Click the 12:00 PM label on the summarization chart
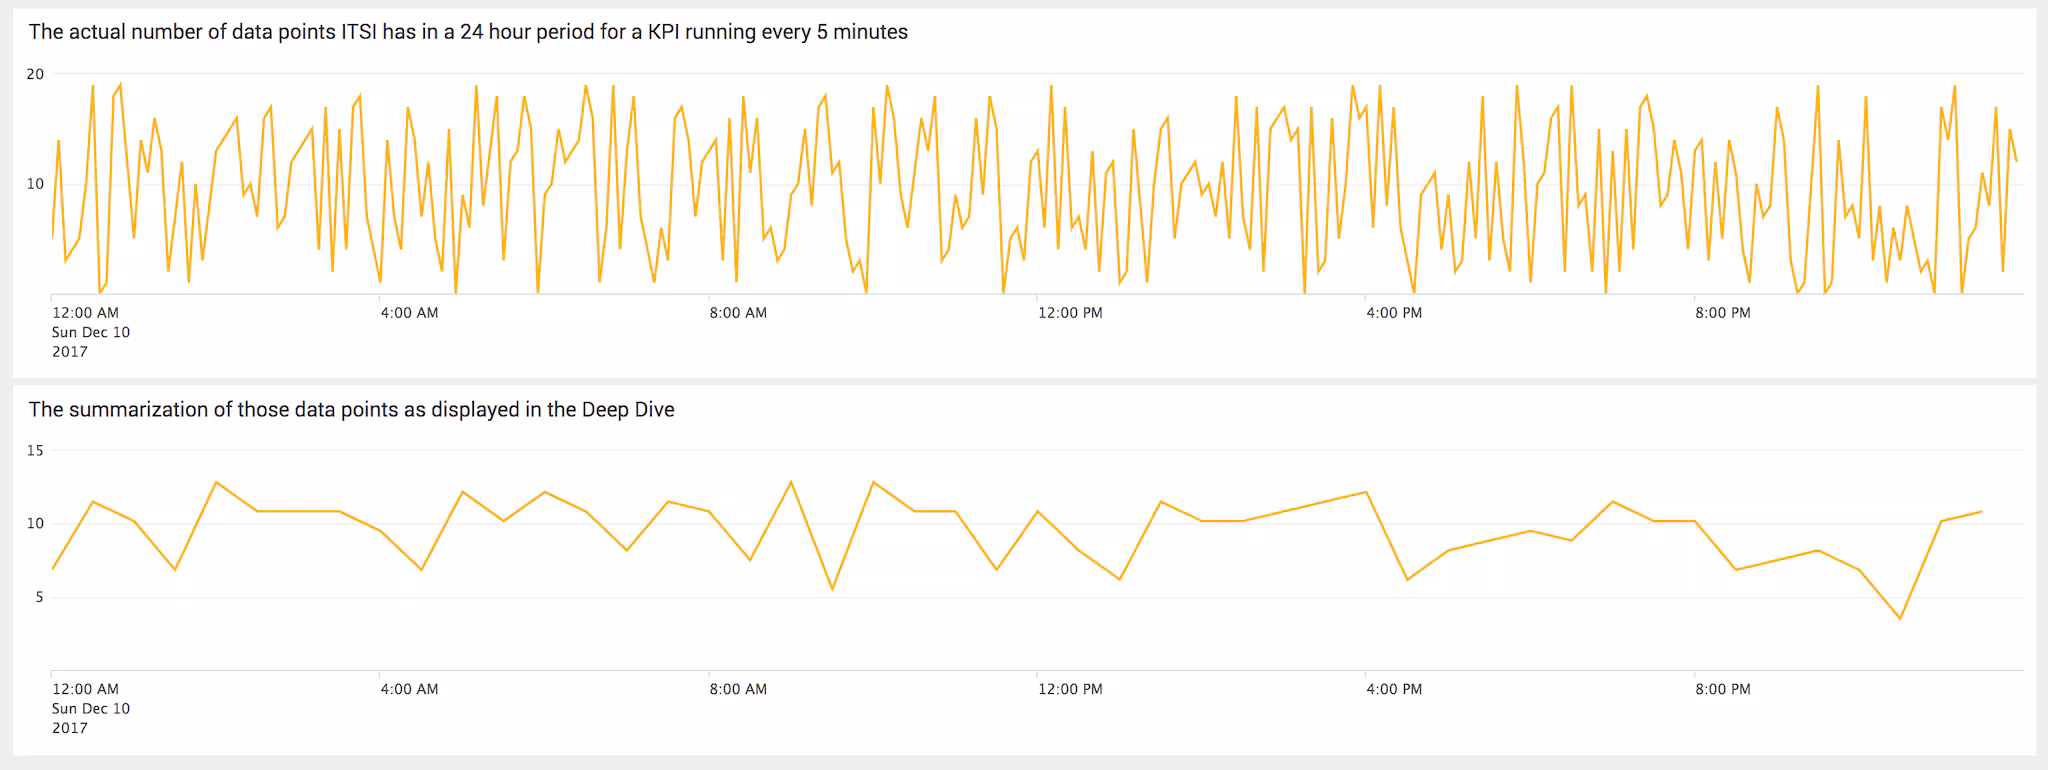Image resolution: width=2048 pixels, height=770 pixels. (1070, 689)
